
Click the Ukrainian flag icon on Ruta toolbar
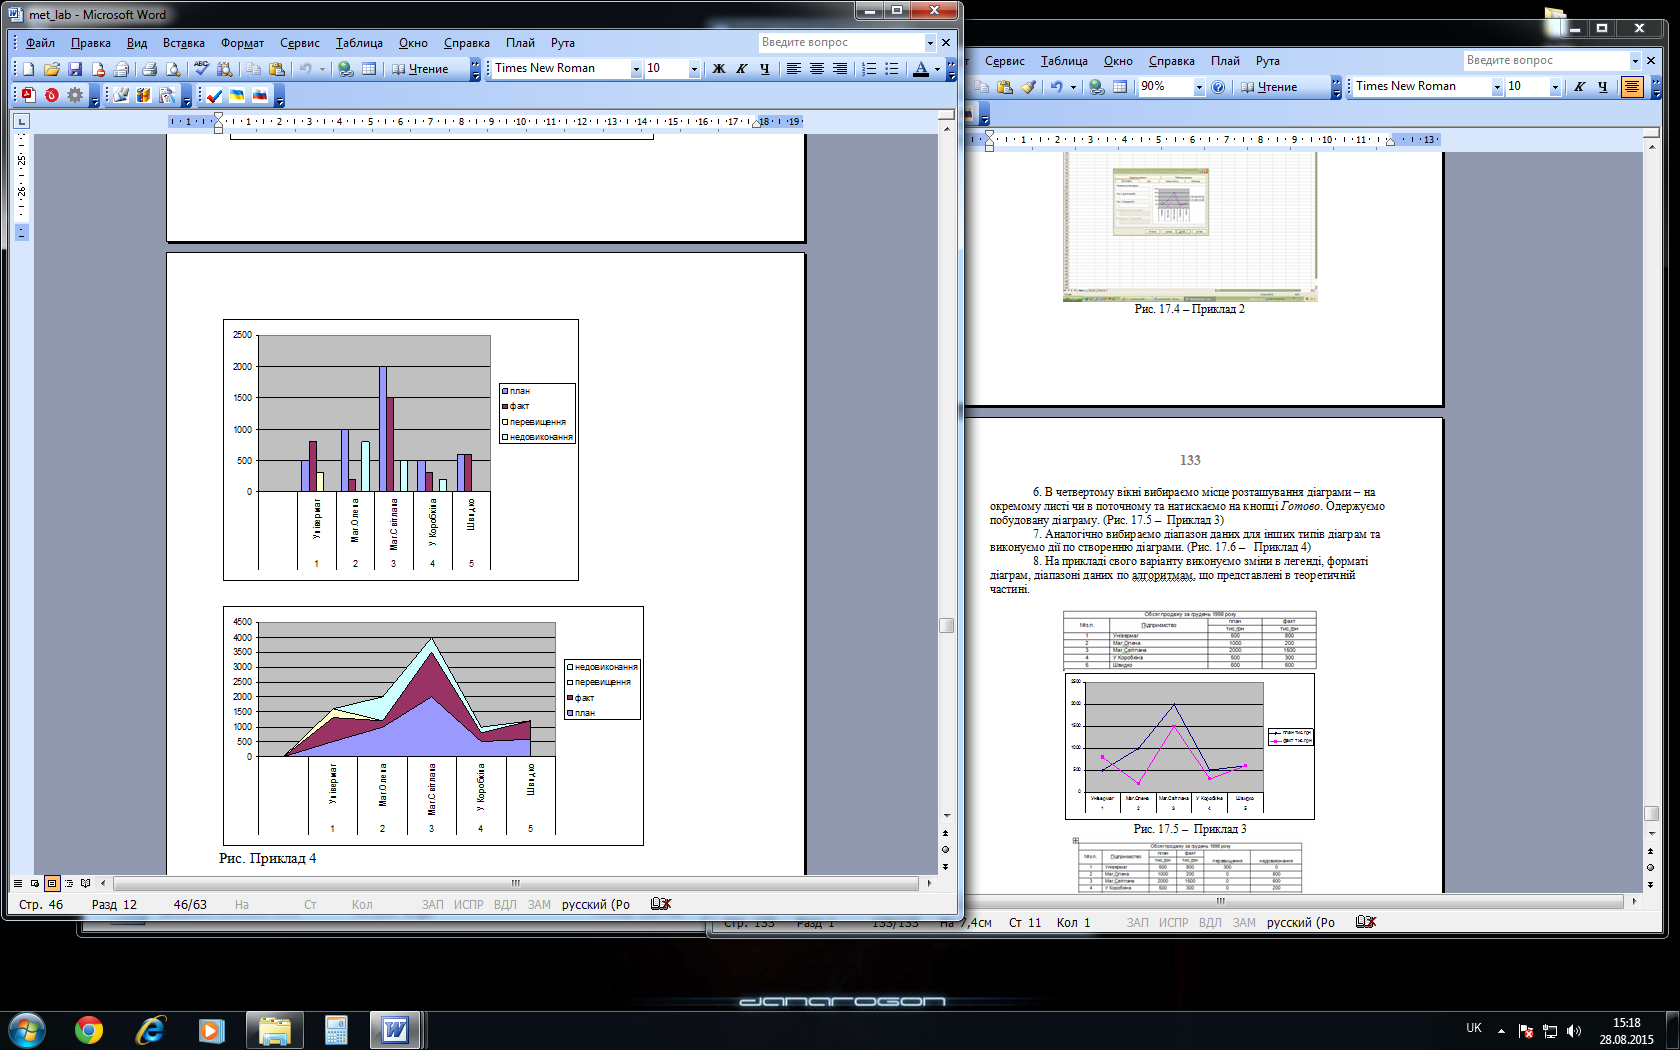pyautogui.click(x=237, y=96)
